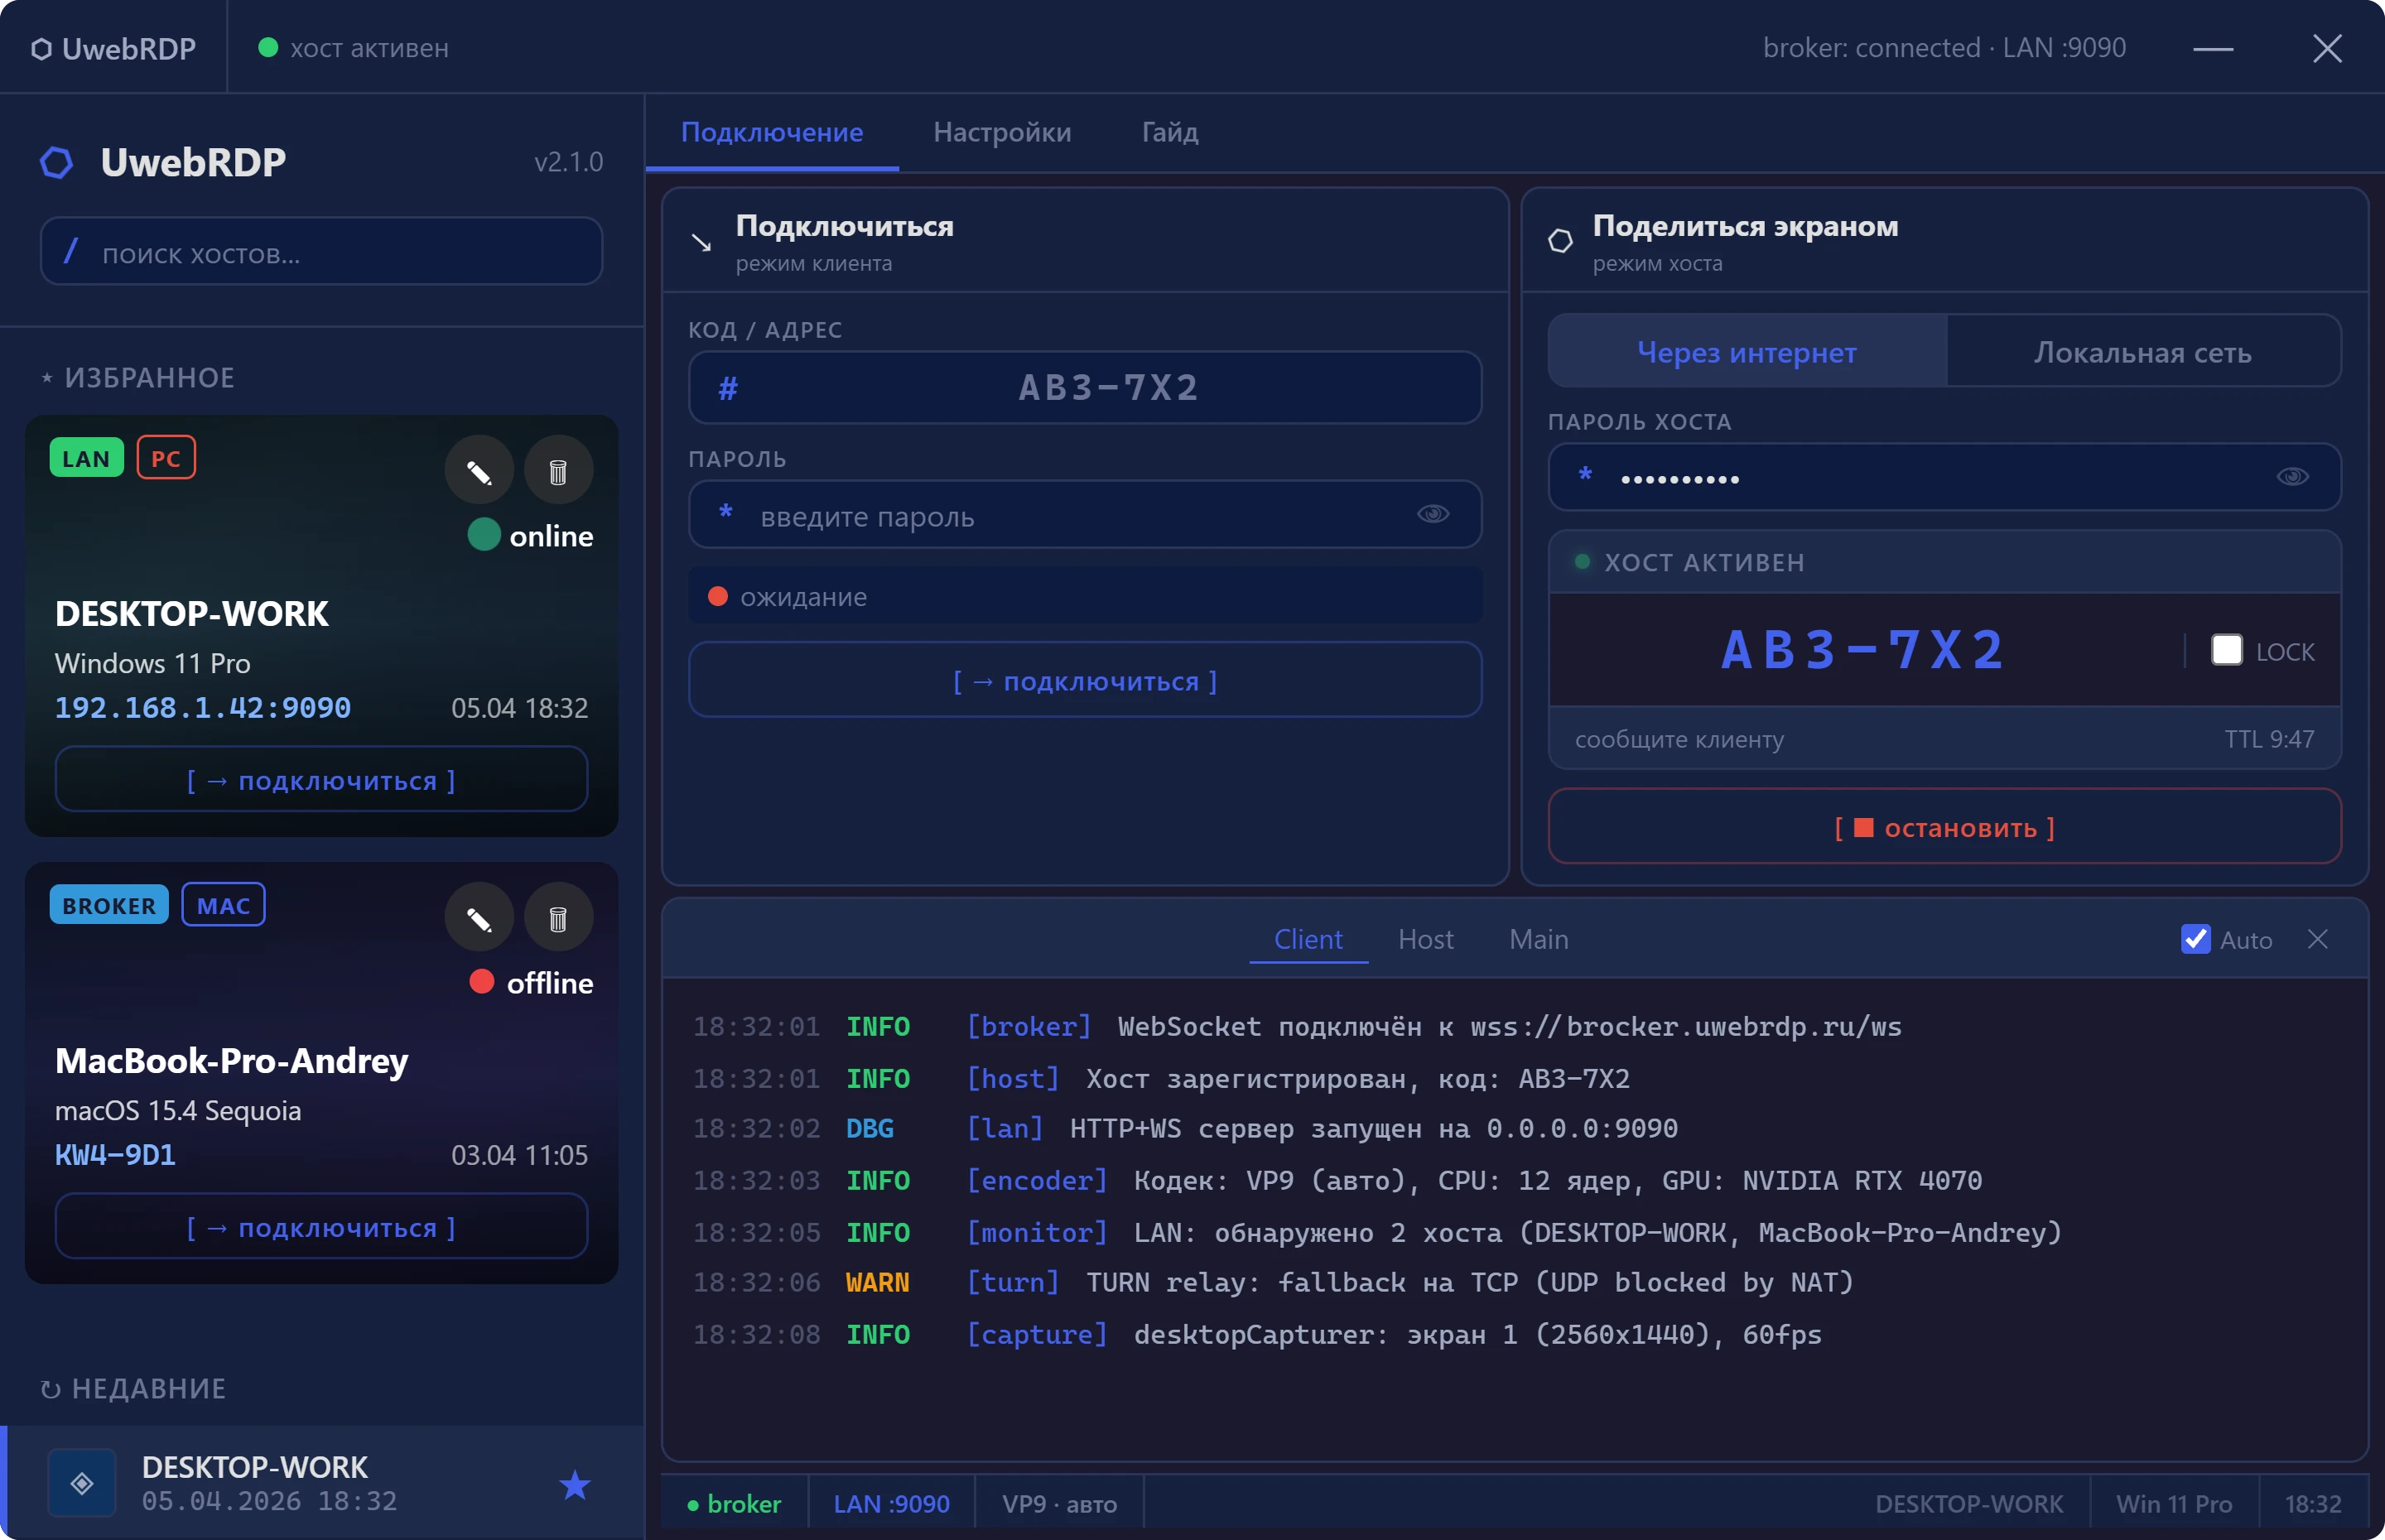Click the diamond icon of recent DESKTOP-WORK
2385x1540 pixels.
tap(82, 1483)
